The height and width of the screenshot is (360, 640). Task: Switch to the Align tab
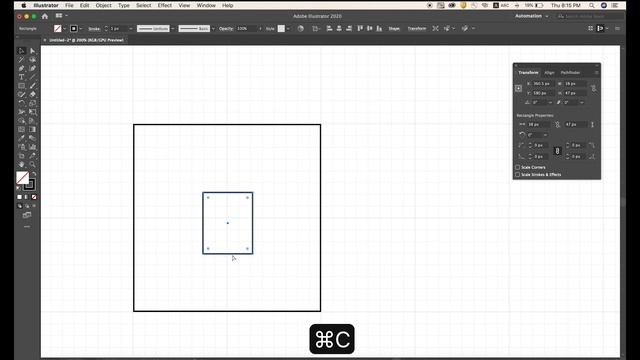pyautogui.click(x=549, y=73)
